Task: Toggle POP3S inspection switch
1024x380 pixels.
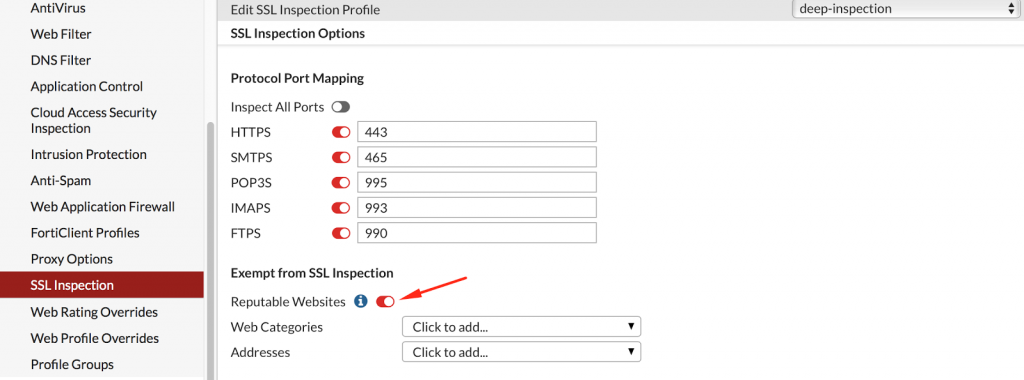Action: click(x=341, y=183)
